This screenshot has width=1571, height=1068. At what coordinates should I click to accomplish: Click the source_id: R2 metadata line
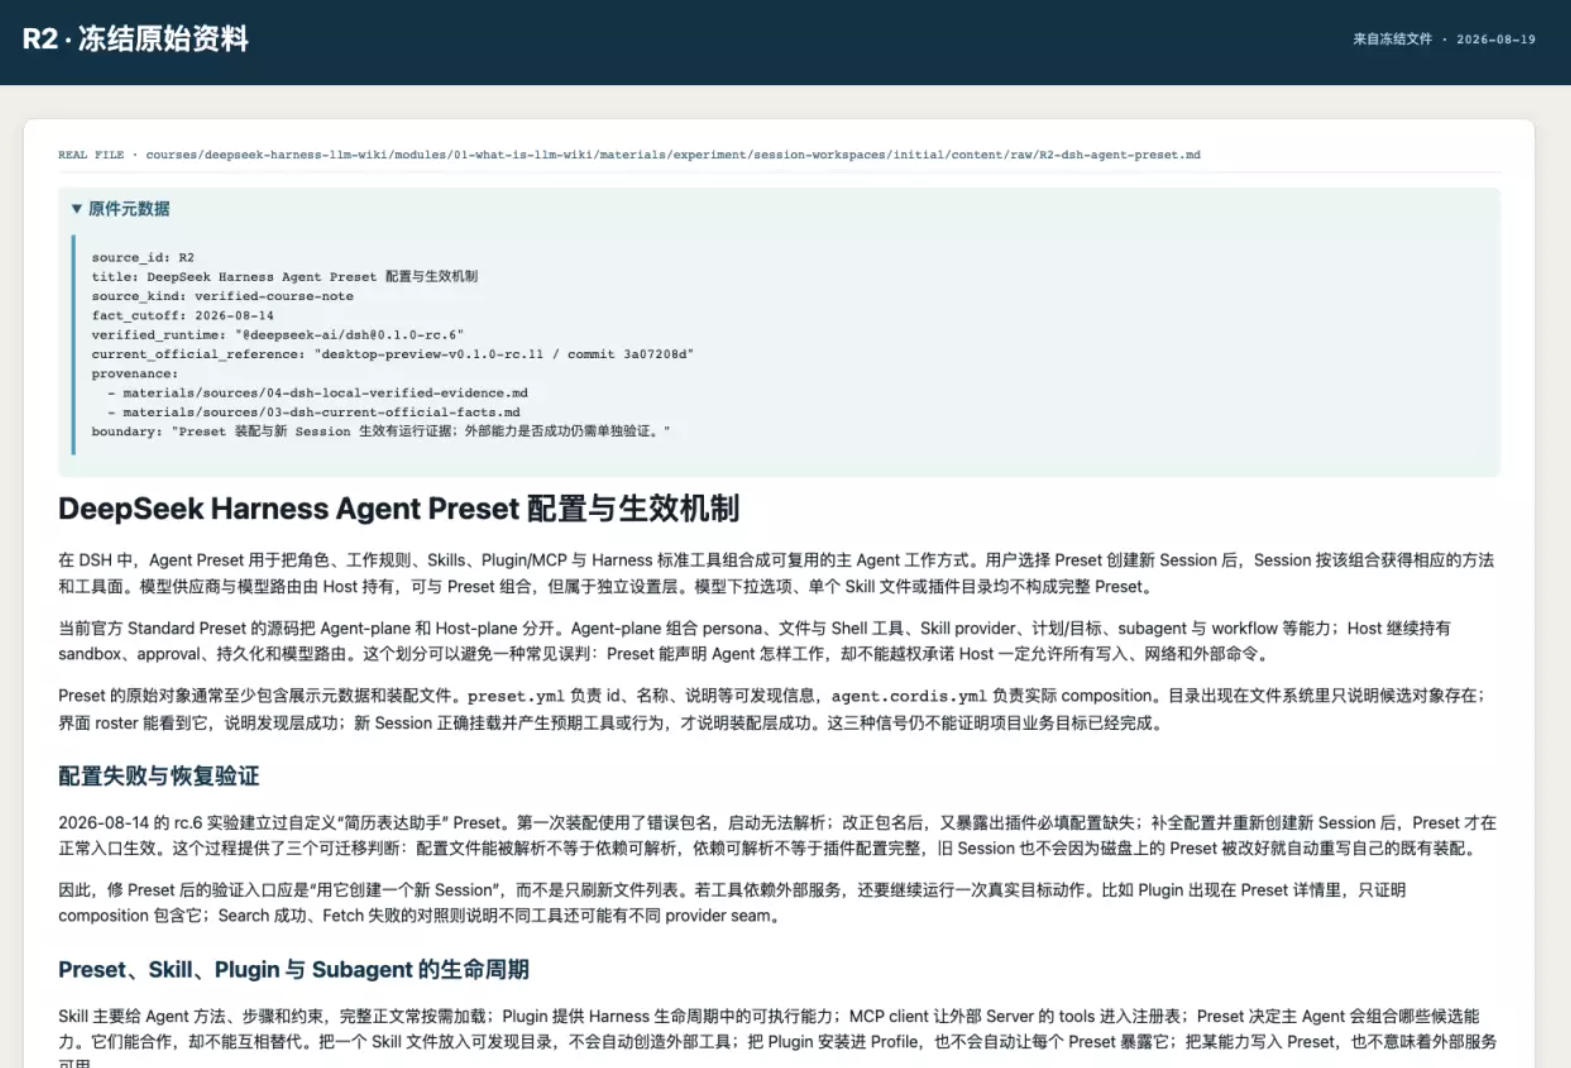143,257
